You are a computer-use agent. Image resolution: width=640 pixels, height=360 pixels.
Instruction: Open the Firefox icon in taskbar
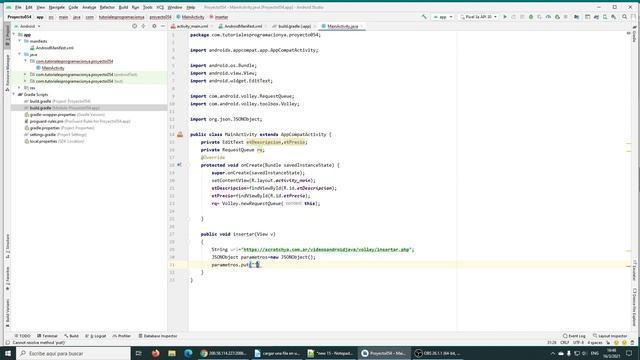155,353
